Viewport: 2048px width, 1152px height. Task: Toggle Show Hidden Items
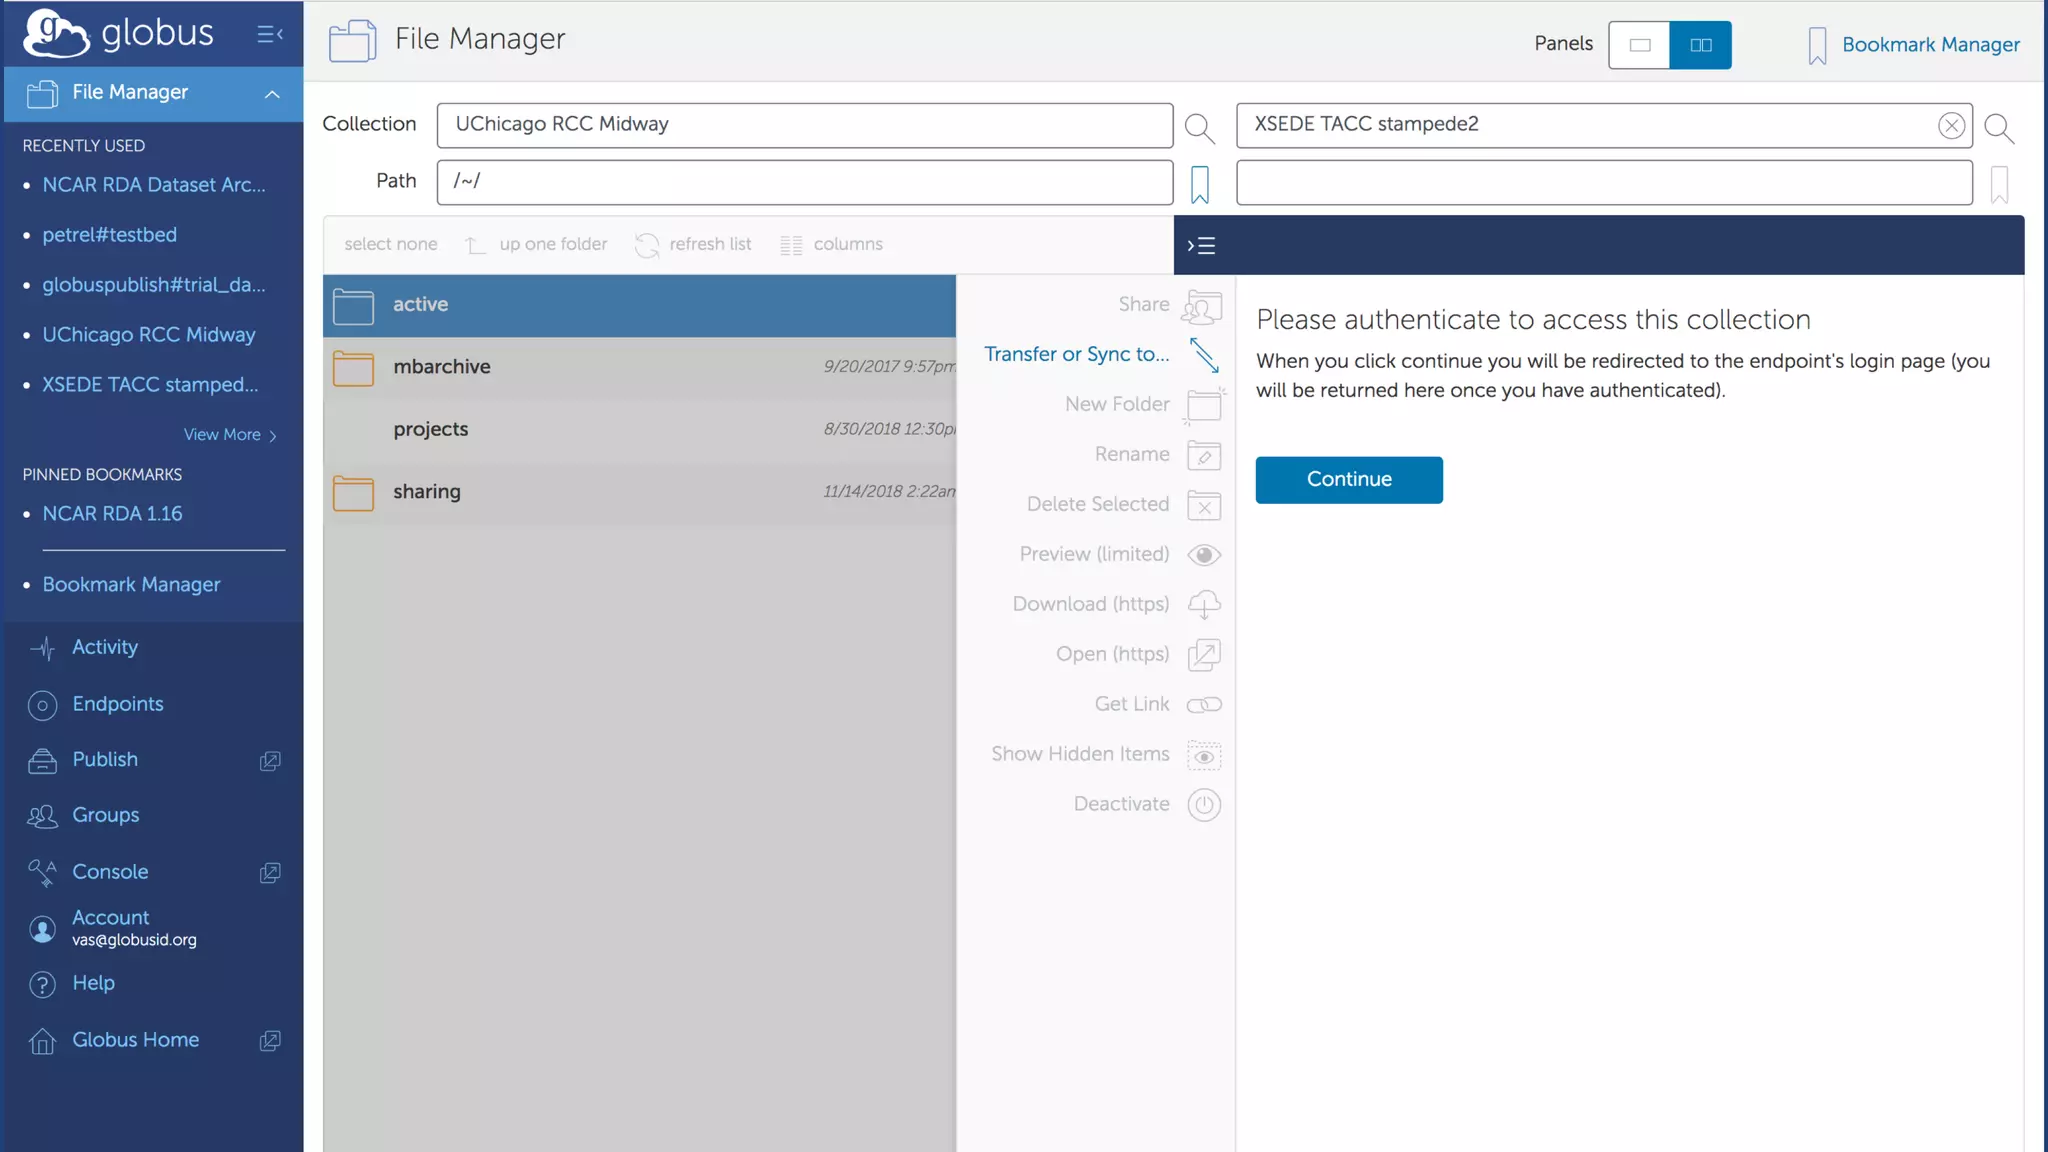pos(1204,755)
